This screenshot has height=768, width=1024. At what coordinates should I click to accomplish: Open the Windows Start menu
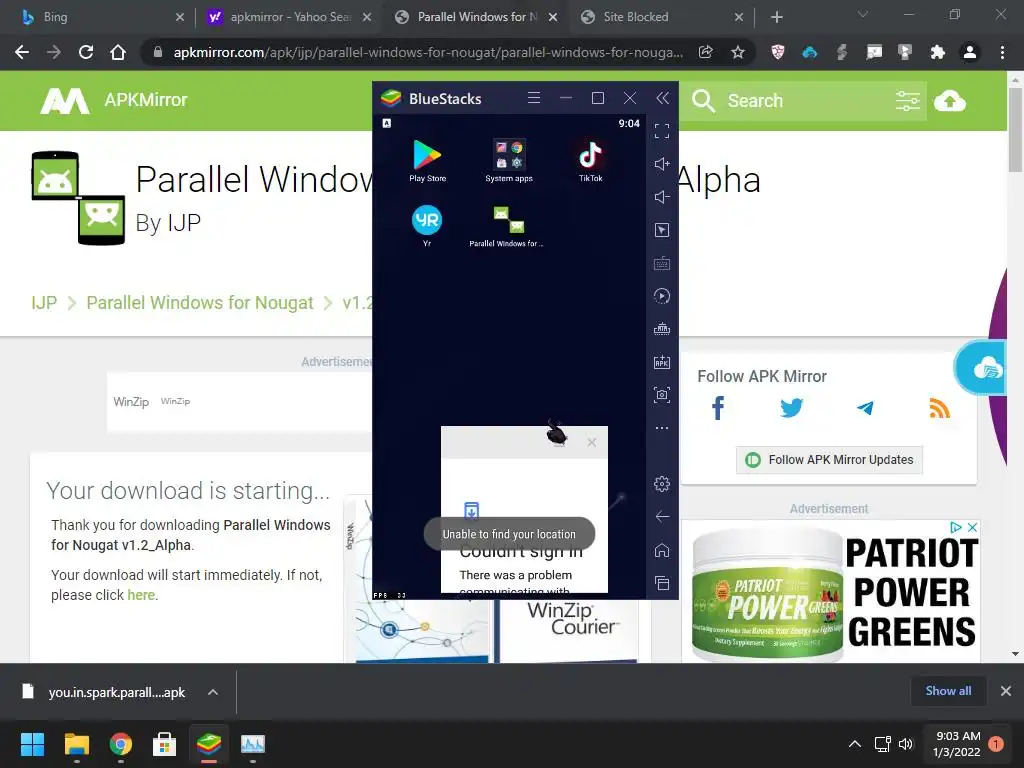(32, 744)
